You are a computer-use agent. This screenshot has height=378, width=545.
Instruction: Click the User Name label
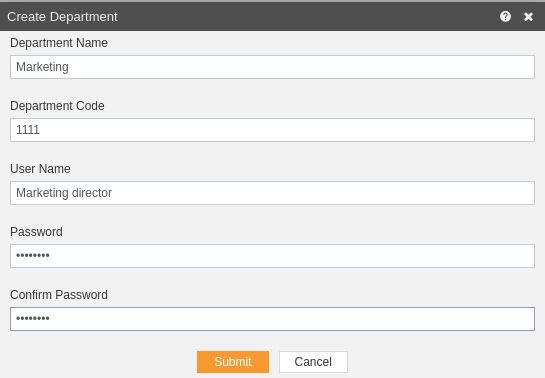point(40,169)
